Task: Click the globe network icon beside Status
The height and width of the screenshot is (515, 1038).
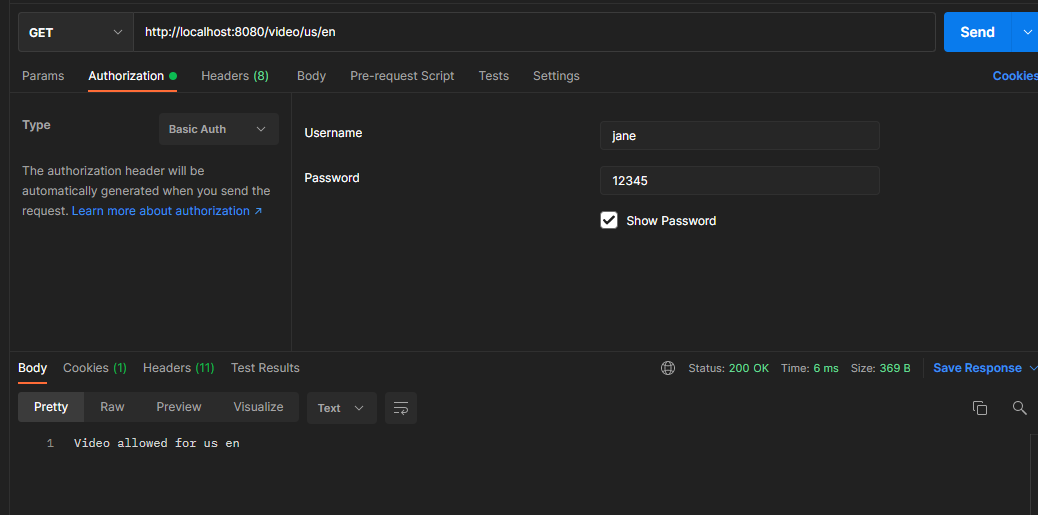Action: [668, 368]
